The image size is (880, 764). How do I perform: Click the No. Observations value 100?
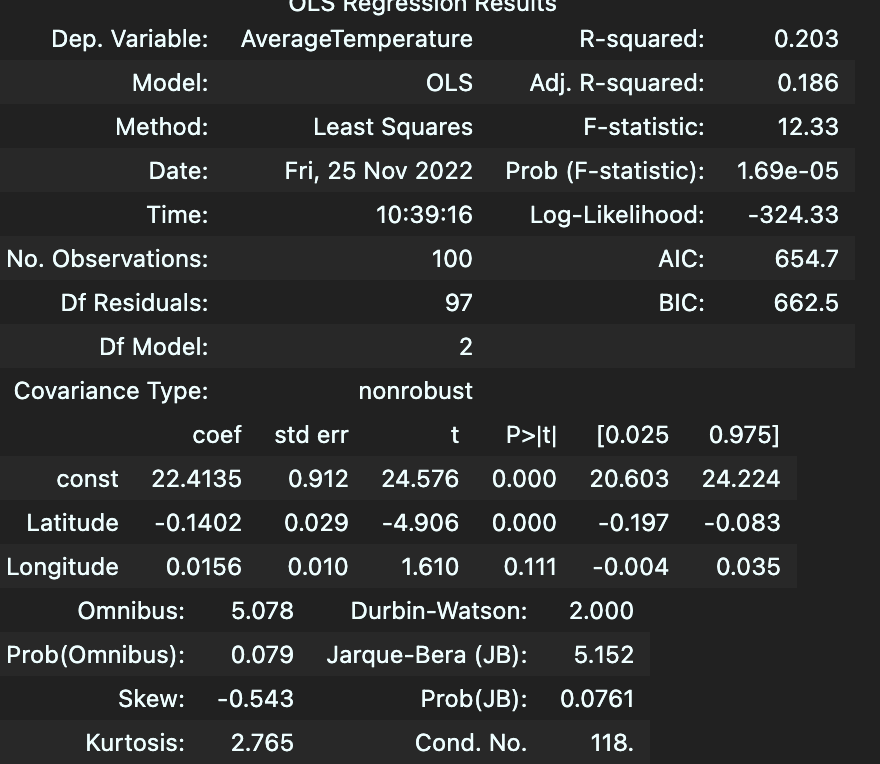click(451, 259)
